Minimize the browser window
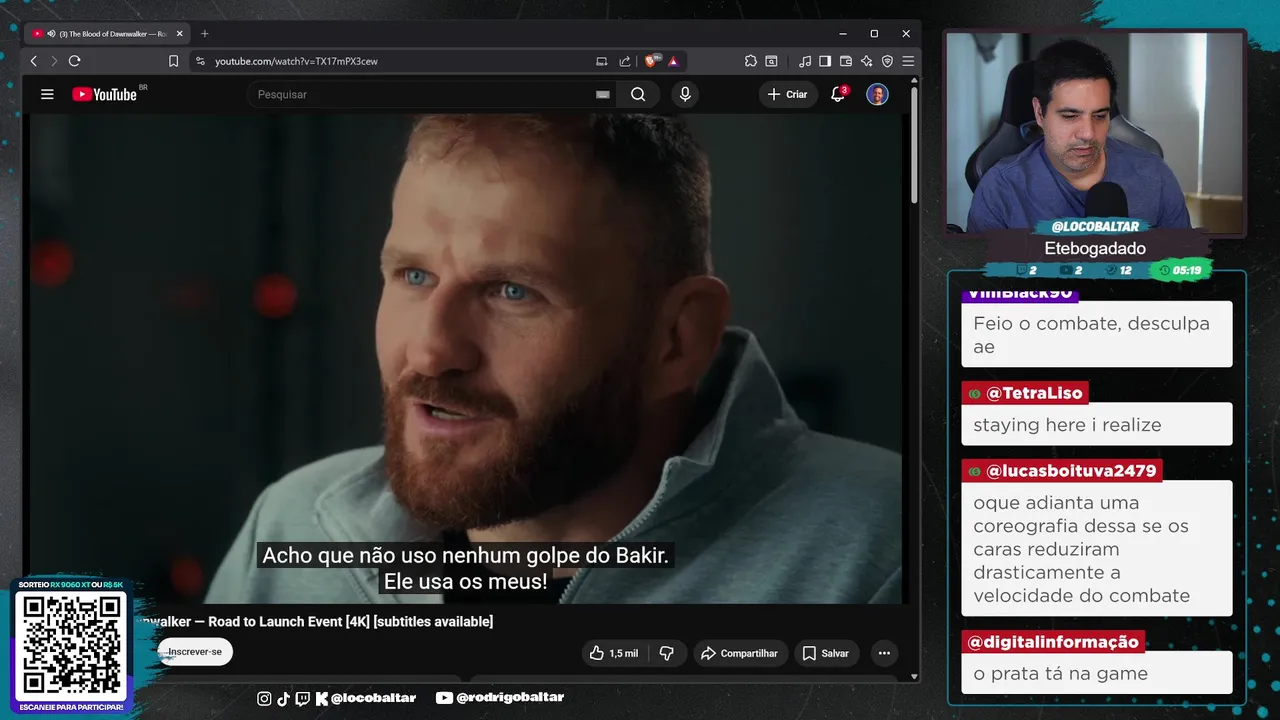The image size is (1280, 720). [x=842, y=34]
